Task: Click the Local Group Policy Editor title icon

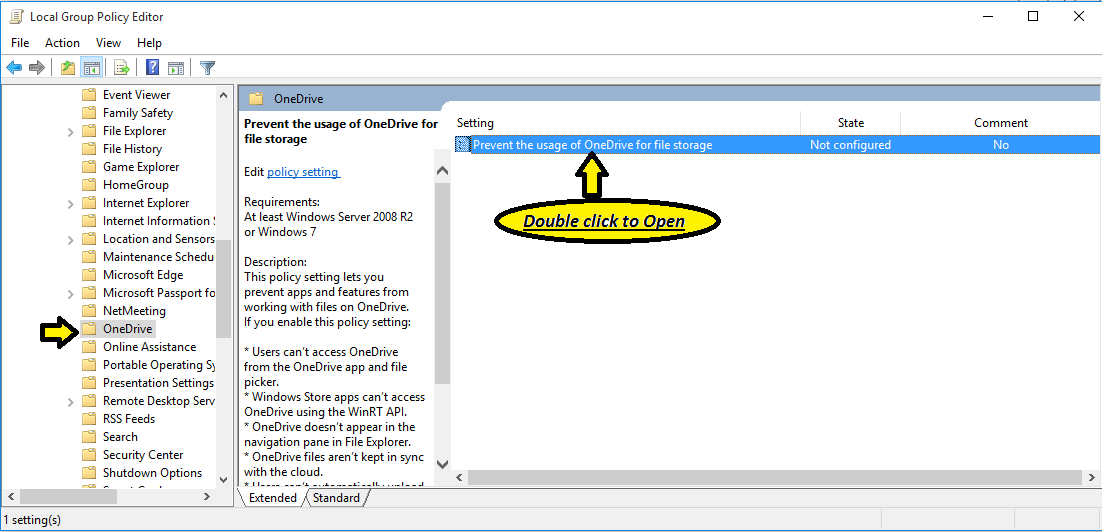Action: (17, 17)
